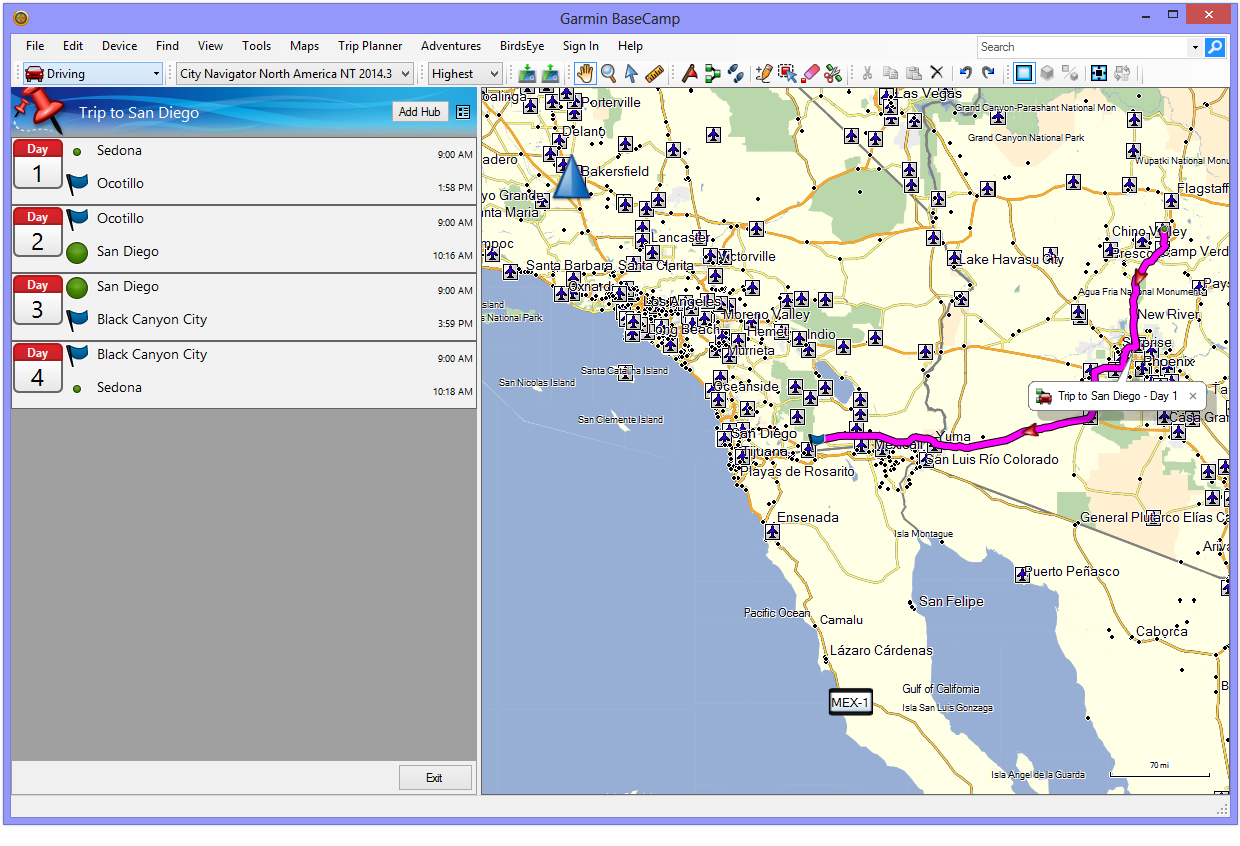
Task: Open the Driving activity profile dropdown
Action: [92, 73]
